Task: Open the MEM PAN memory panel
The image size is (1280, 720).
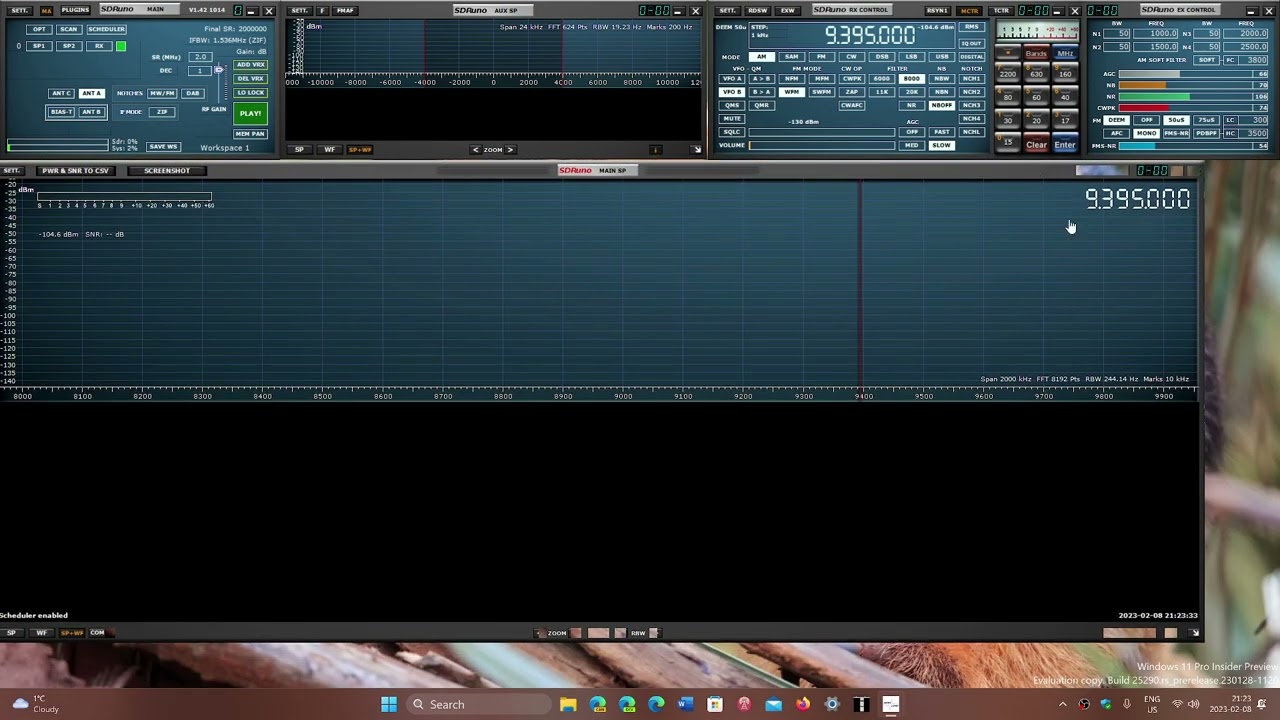Action: (250, 134)
